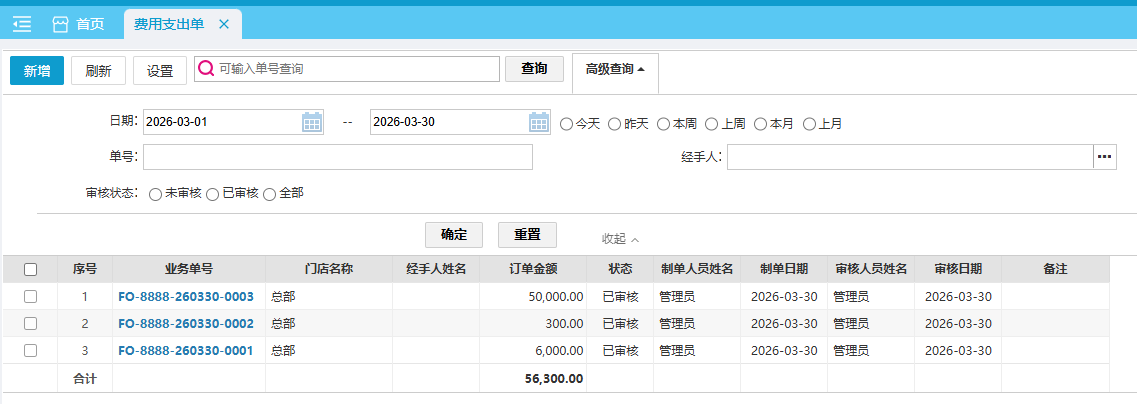Tick the select-all header checkbox
Image resolution: width=1137 pixels, height=404 pixels.
[x=30, y=269]
